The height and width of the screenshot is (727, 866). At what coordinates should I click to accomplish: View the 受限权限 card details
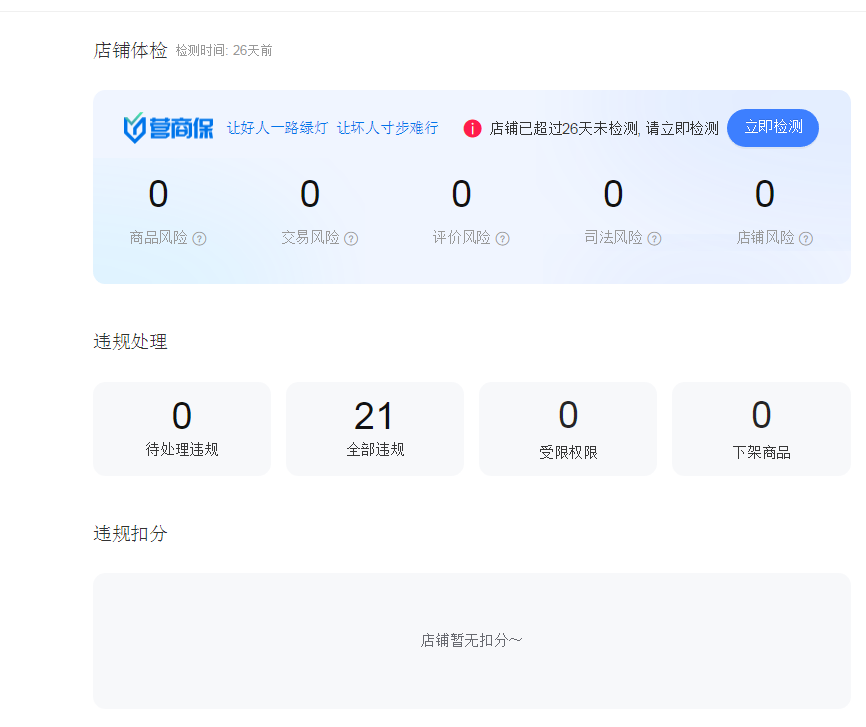[x=568, y=428]
